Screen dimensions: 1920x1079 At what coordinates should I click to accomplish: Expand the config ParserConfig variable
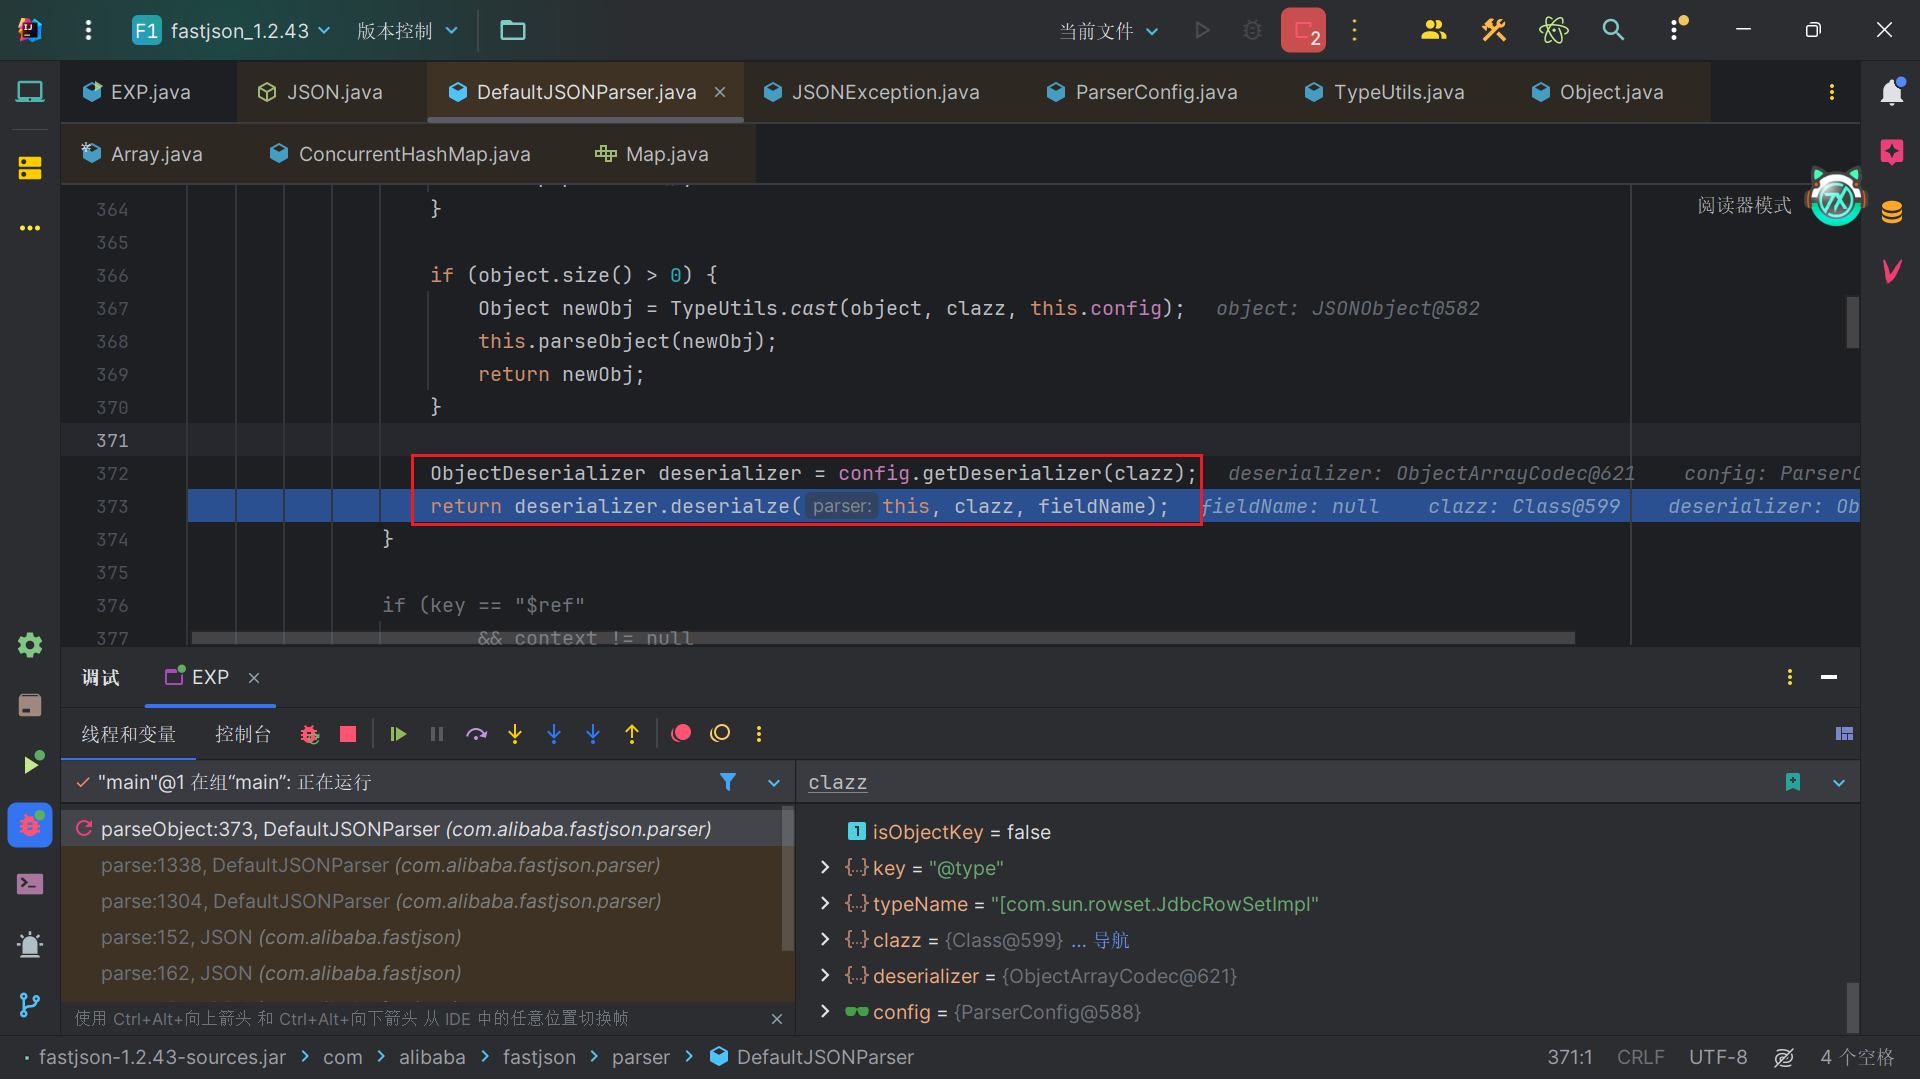pos(825,1011)
